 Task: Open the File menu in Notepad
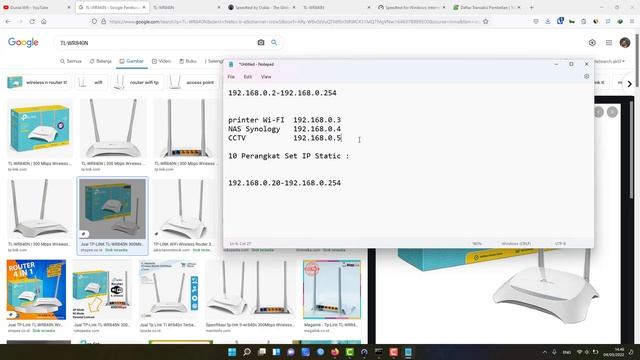(231, 77)
